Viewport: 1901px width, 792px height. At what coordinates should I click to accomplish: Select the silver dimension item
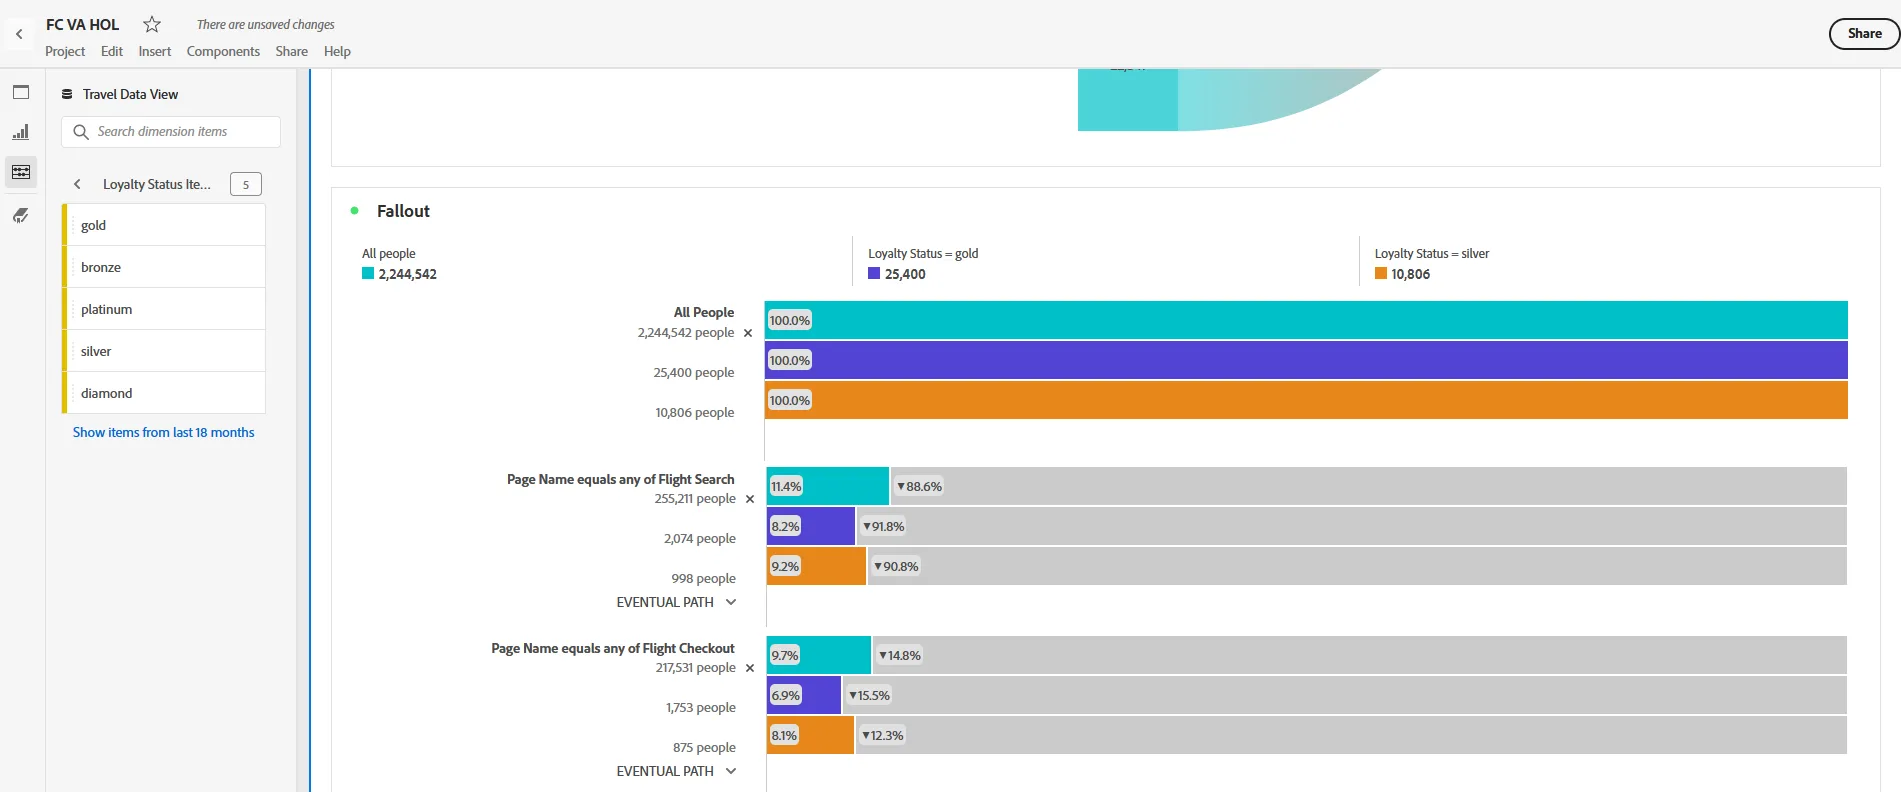point(164,351)
